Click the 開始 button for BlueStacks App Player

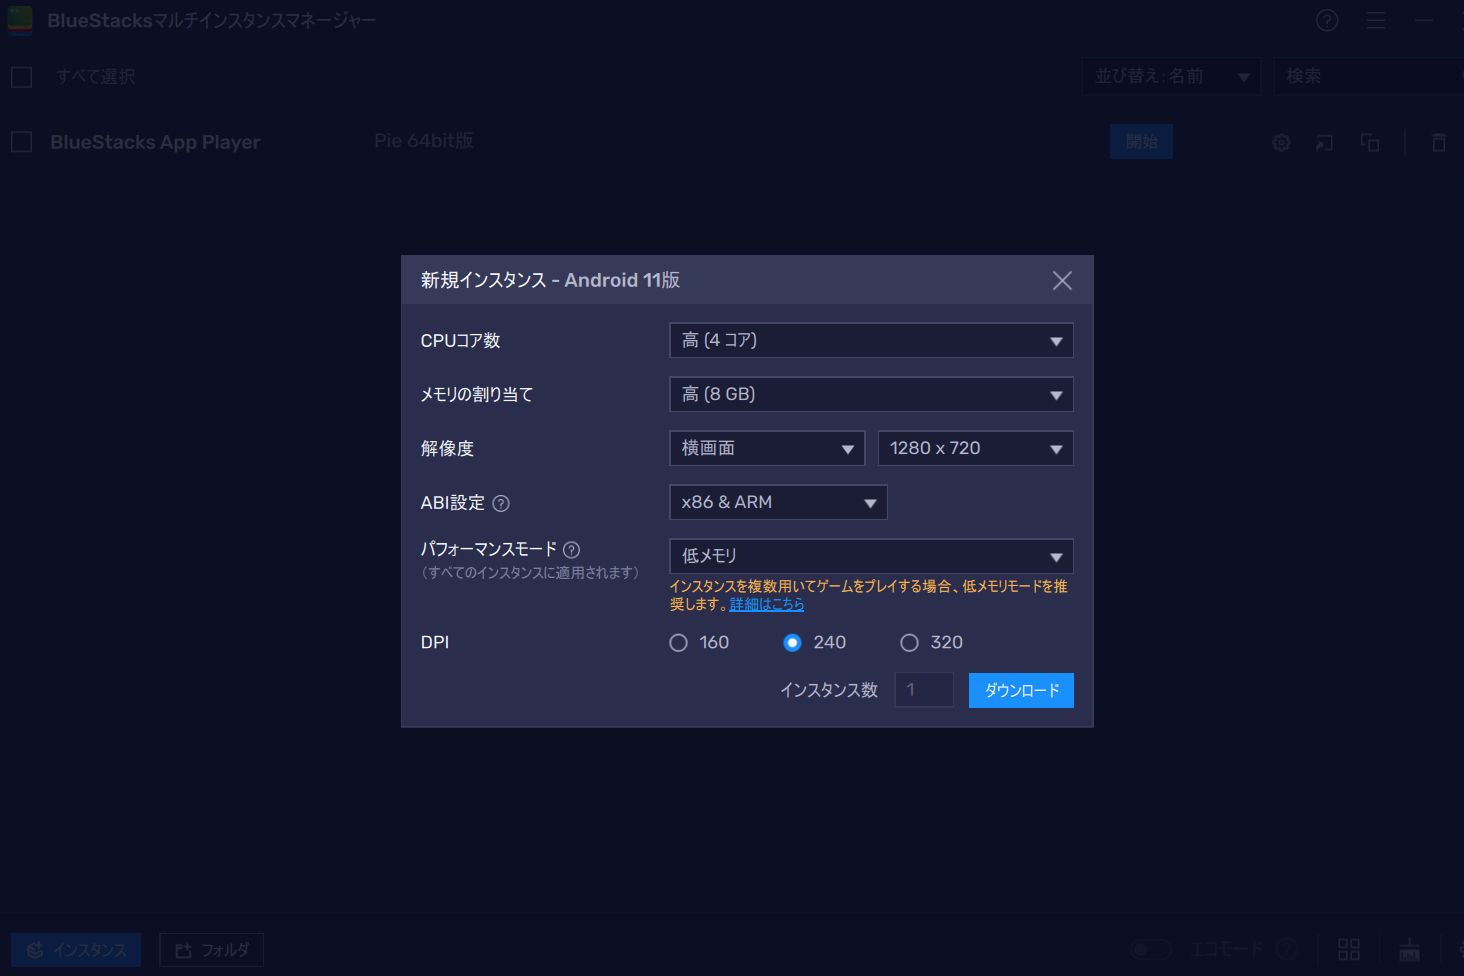point(1141,142)
